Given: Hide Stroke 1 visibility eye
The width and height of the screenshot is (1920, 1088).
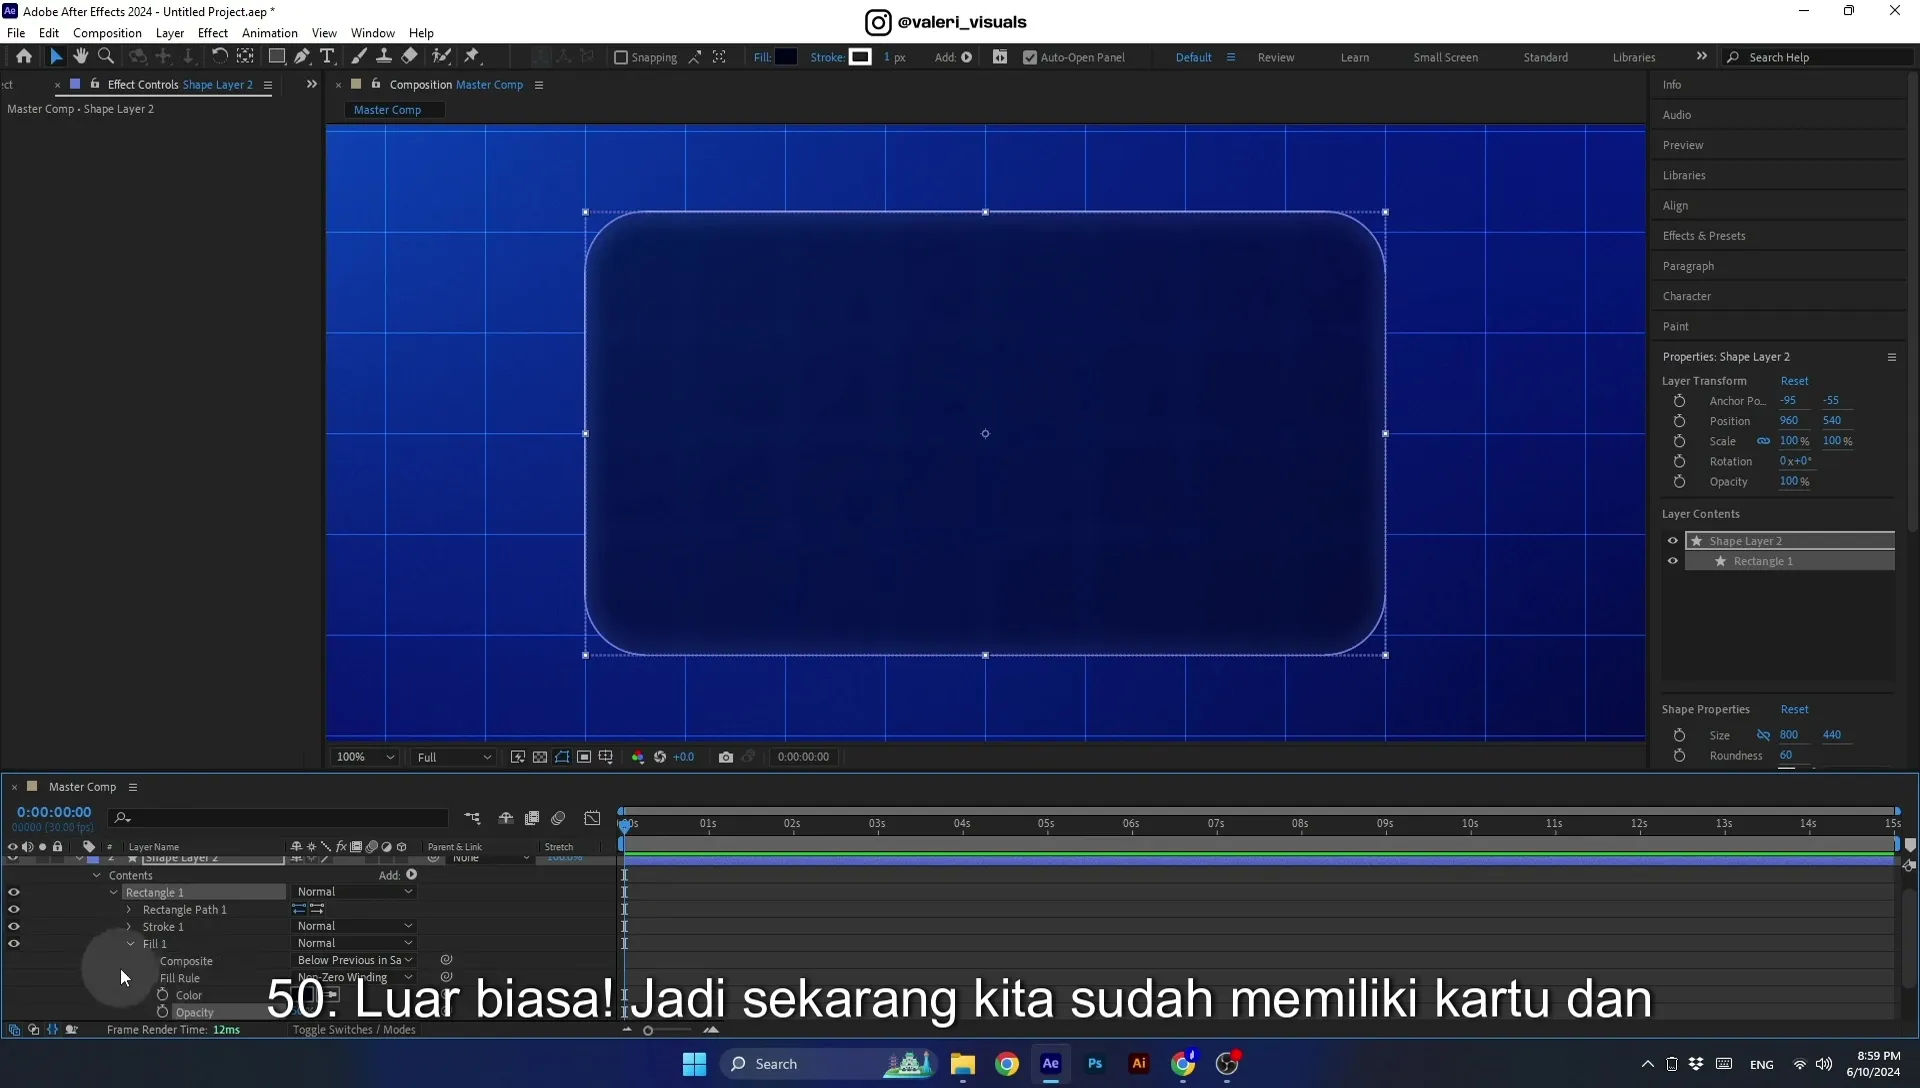Looking at the screenshot, I should click(x=14, y=927).
